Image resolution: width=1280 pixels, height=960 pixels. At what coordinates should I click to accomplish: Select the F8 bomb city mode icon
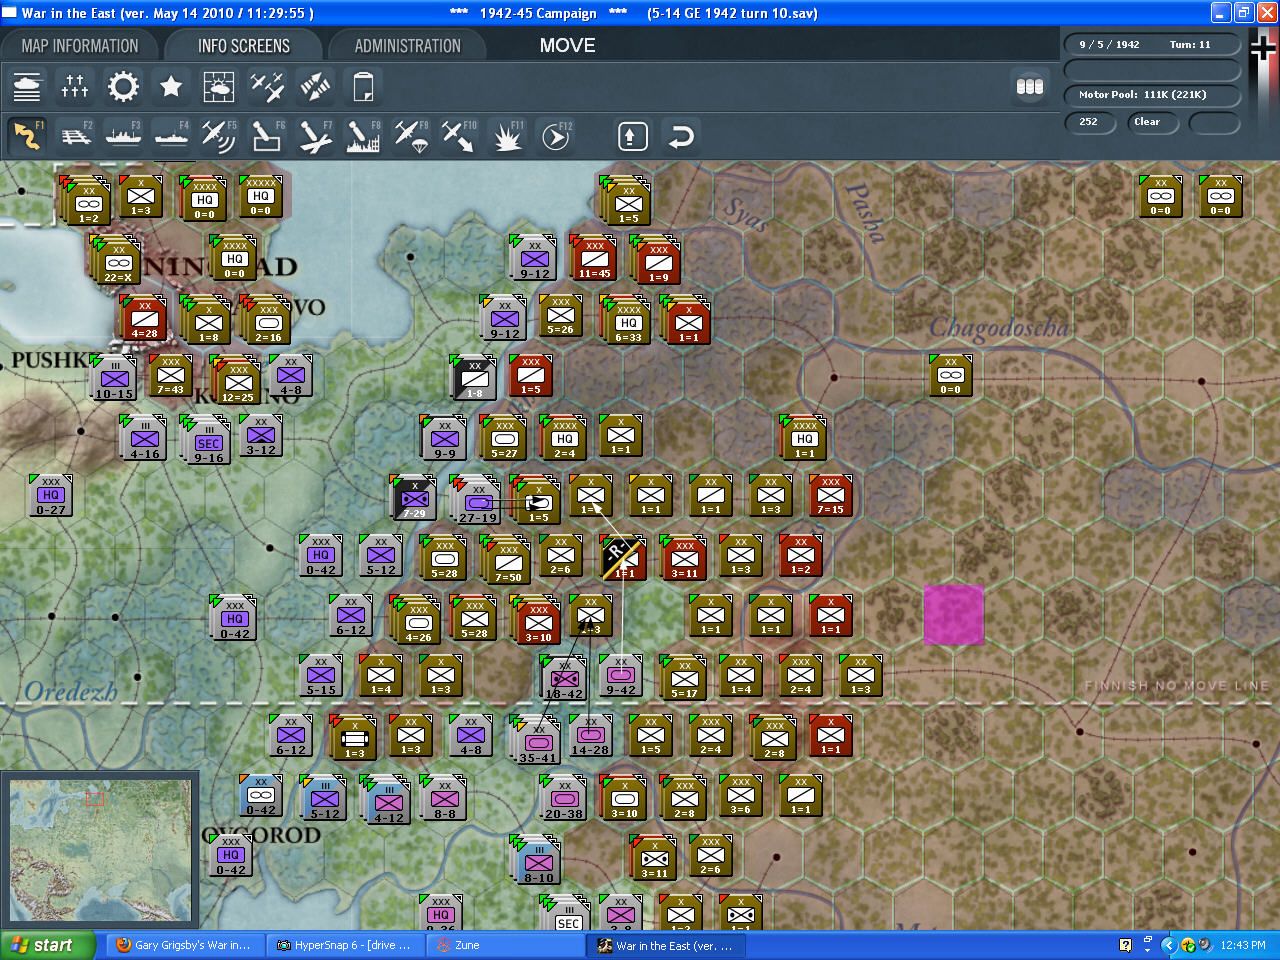[363, 136]
